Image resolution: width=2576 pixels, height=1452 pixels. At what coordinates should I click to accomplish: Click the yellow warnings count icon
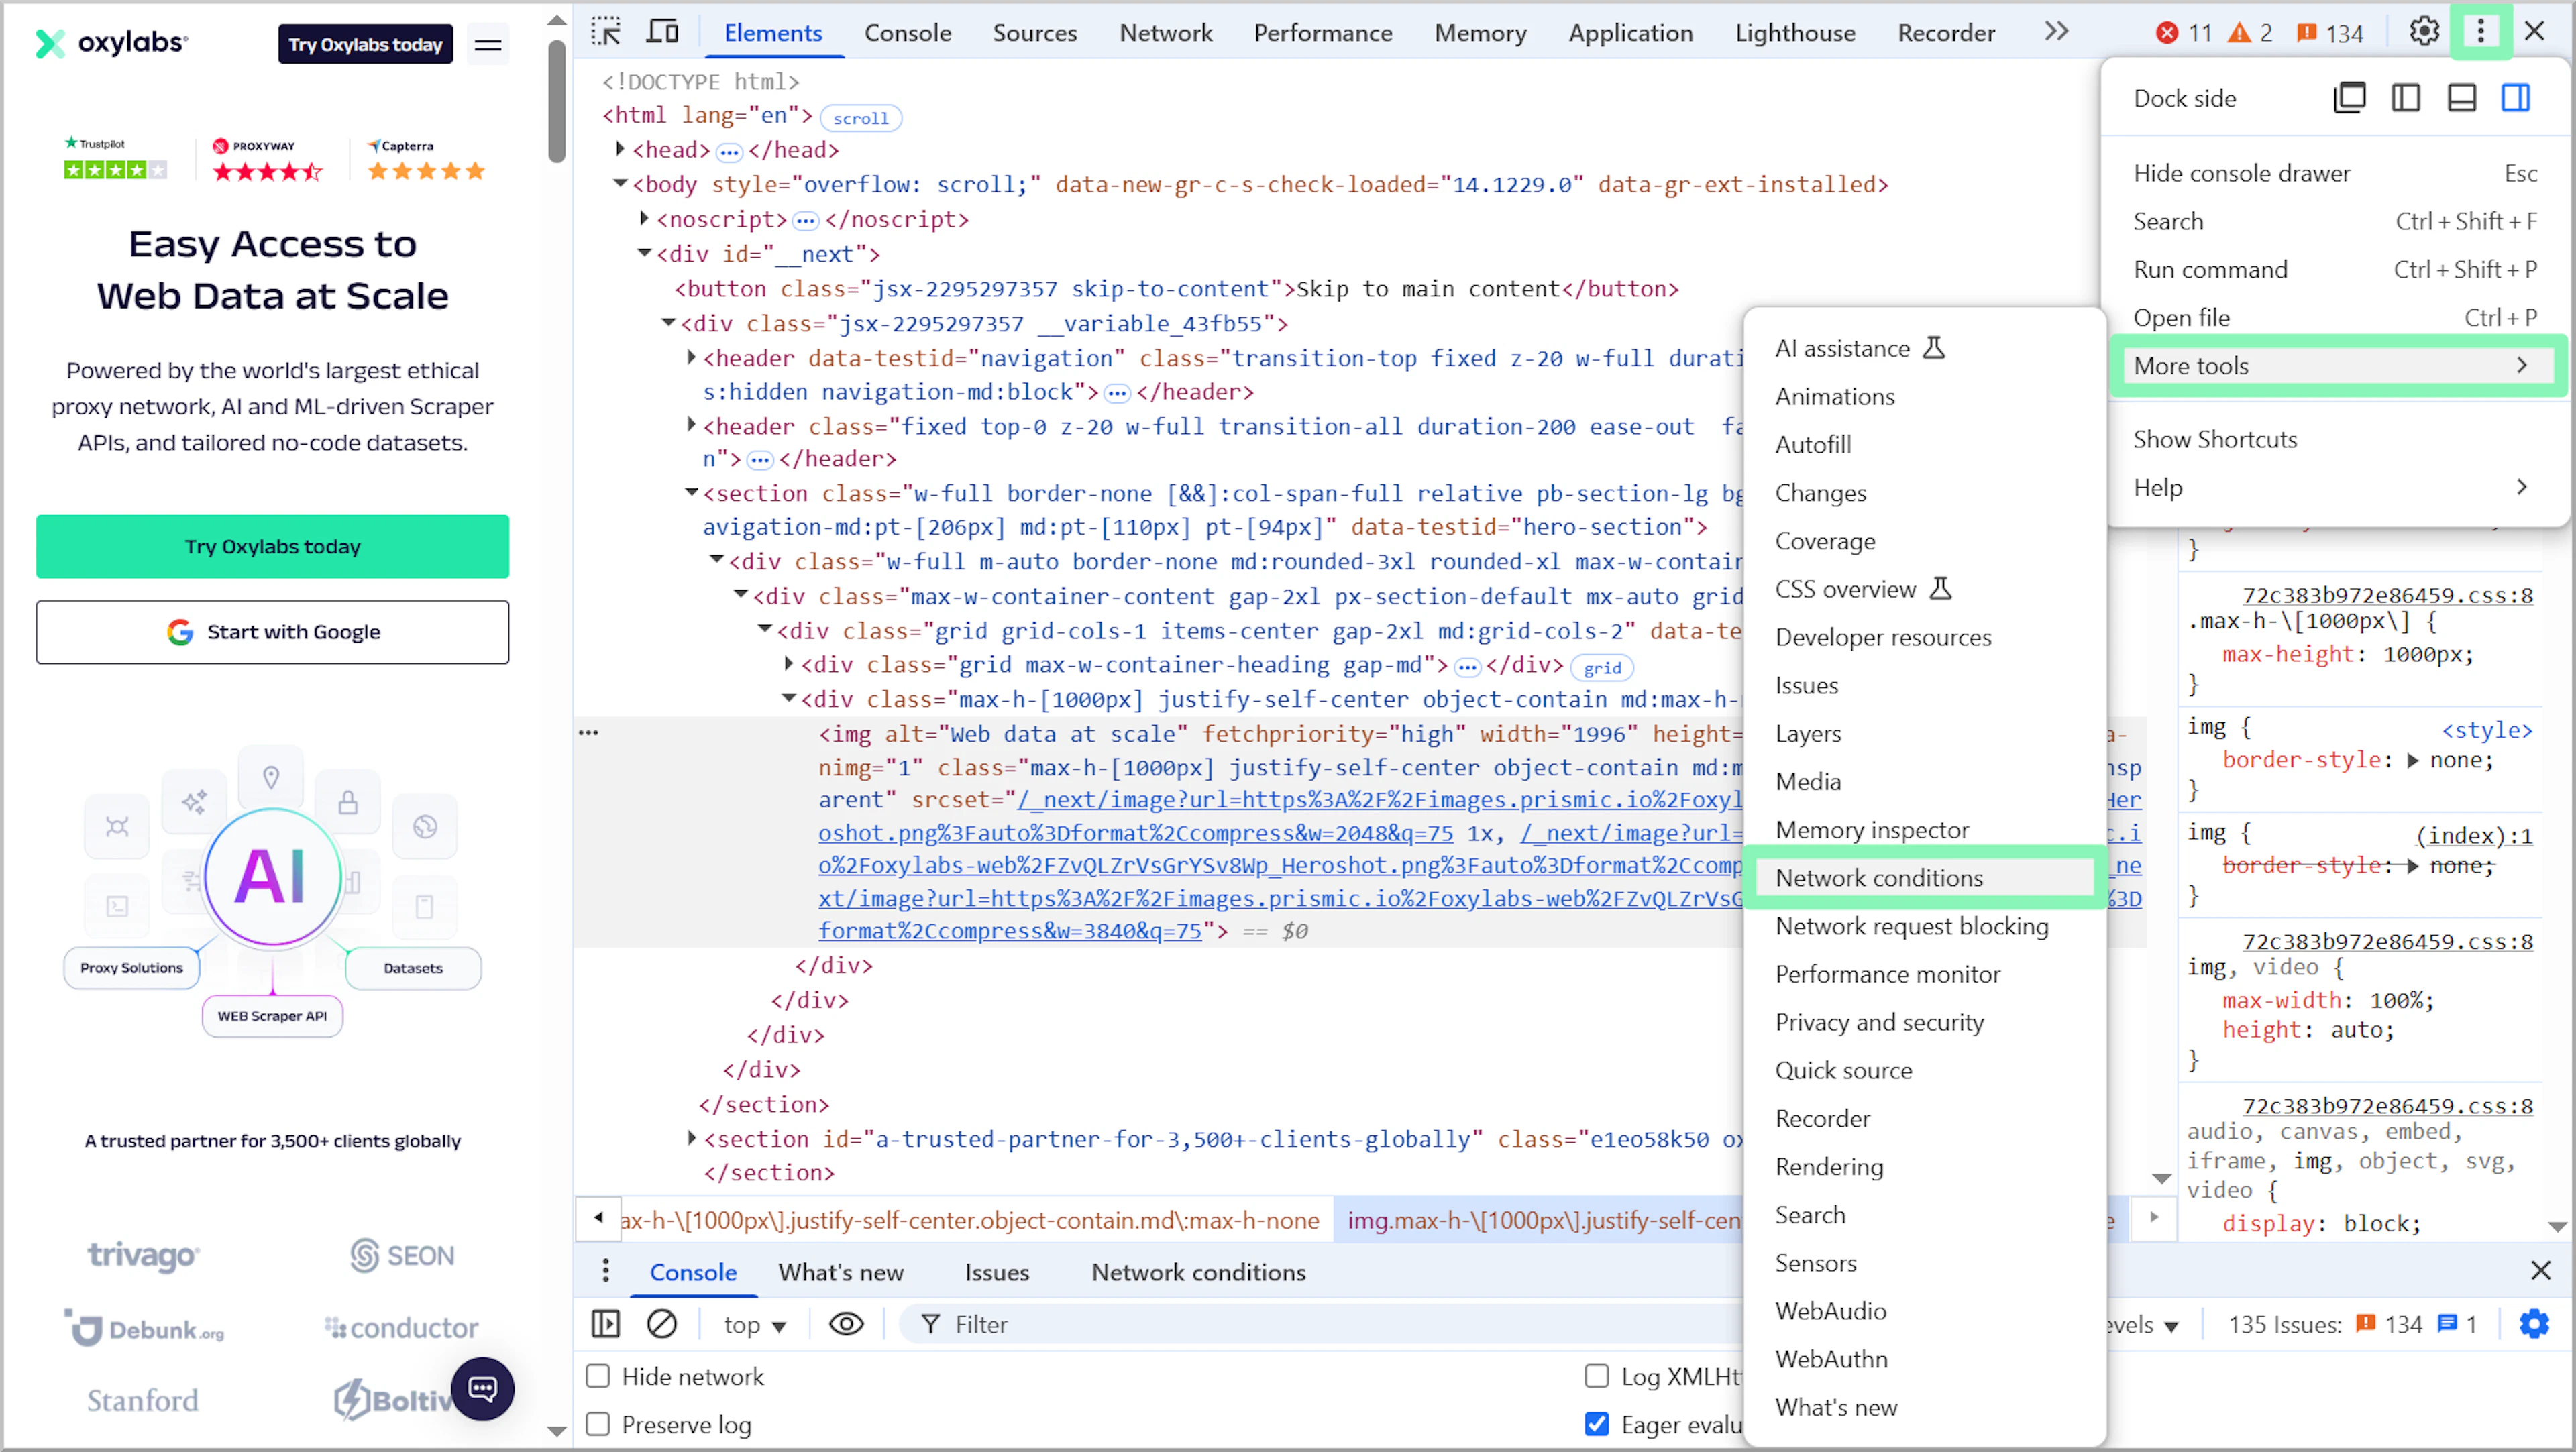pos(2239,33)
